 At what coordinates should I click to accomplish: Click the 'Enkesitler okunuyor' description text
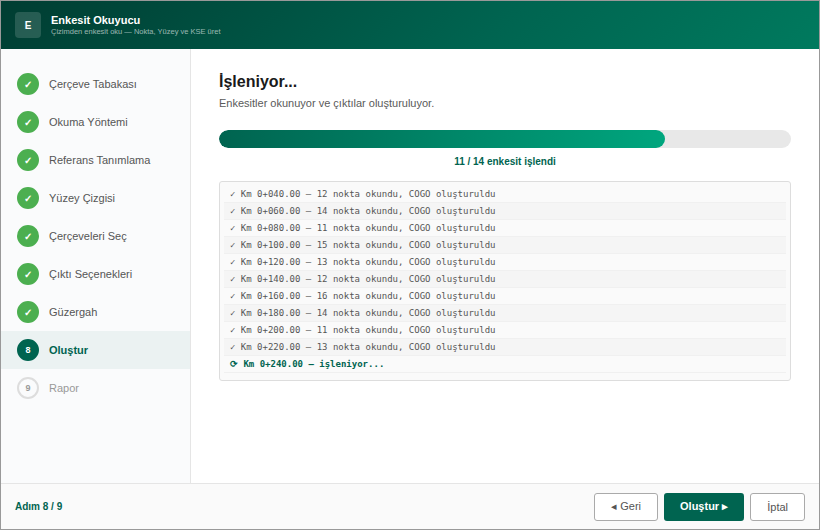(326, 104)
